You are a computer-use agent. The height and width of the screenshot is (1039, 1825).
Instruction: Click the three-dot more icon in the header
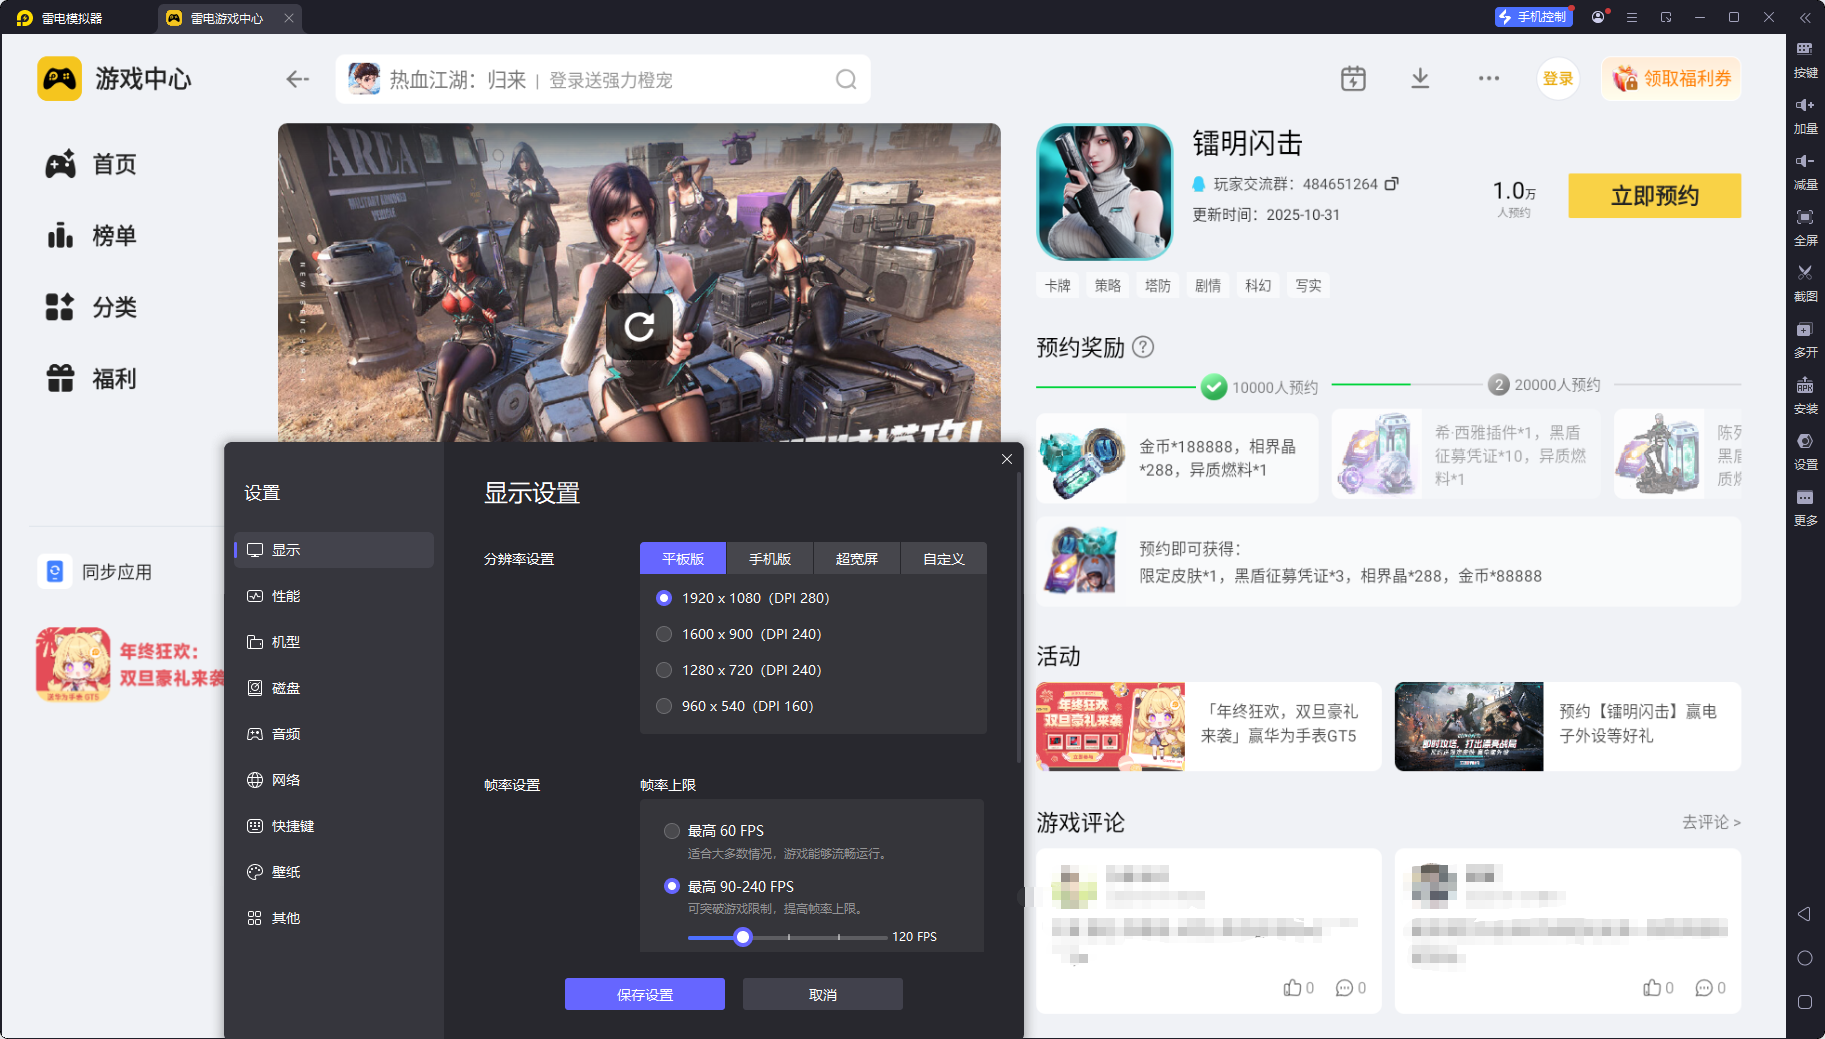point(1489,79)
